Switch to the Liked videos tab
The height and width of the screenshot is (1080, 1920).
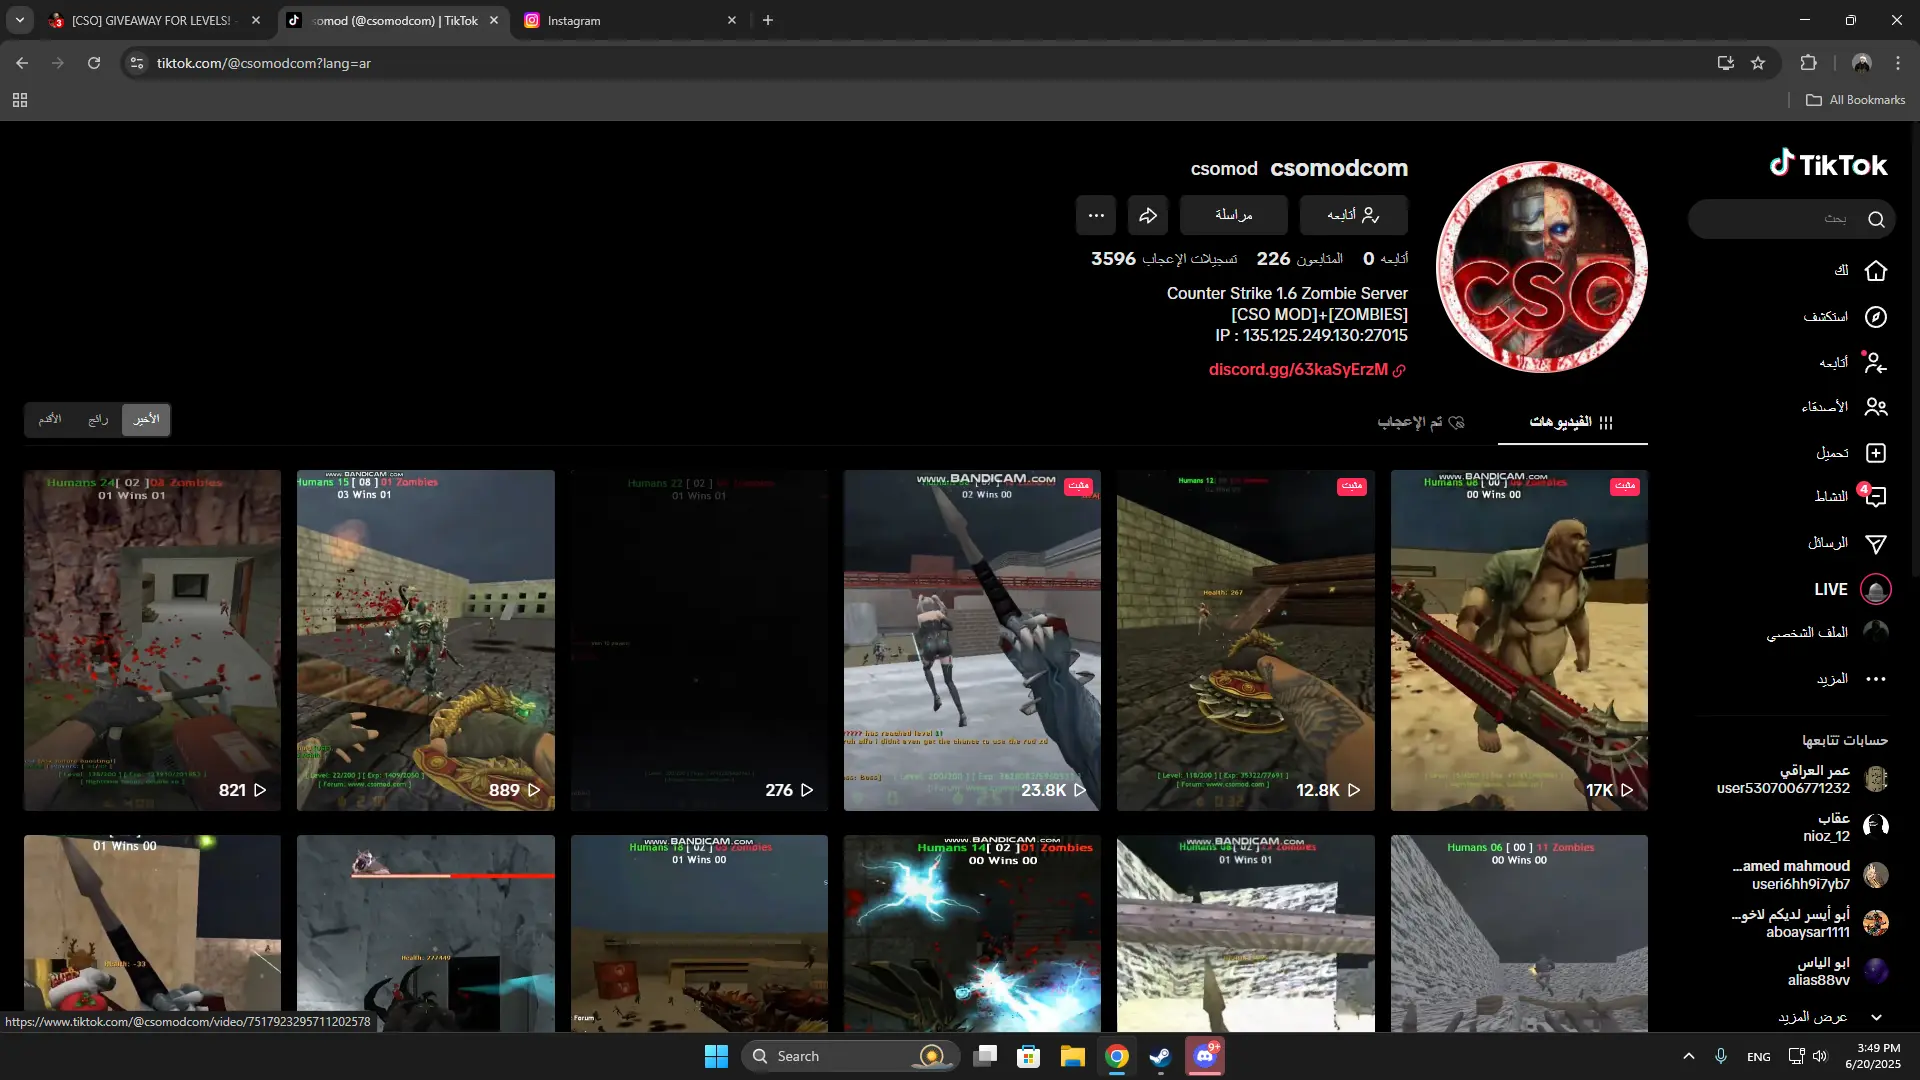tap(1421, 422)
